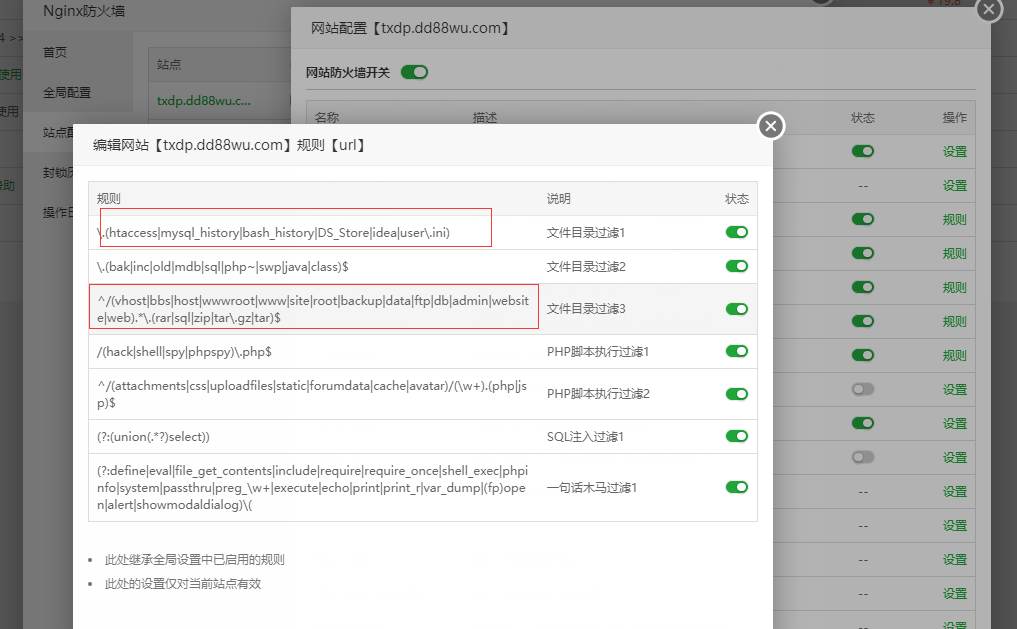Toggle the 网站防火墙开关 switch
1017x629 pixels.
414,72
